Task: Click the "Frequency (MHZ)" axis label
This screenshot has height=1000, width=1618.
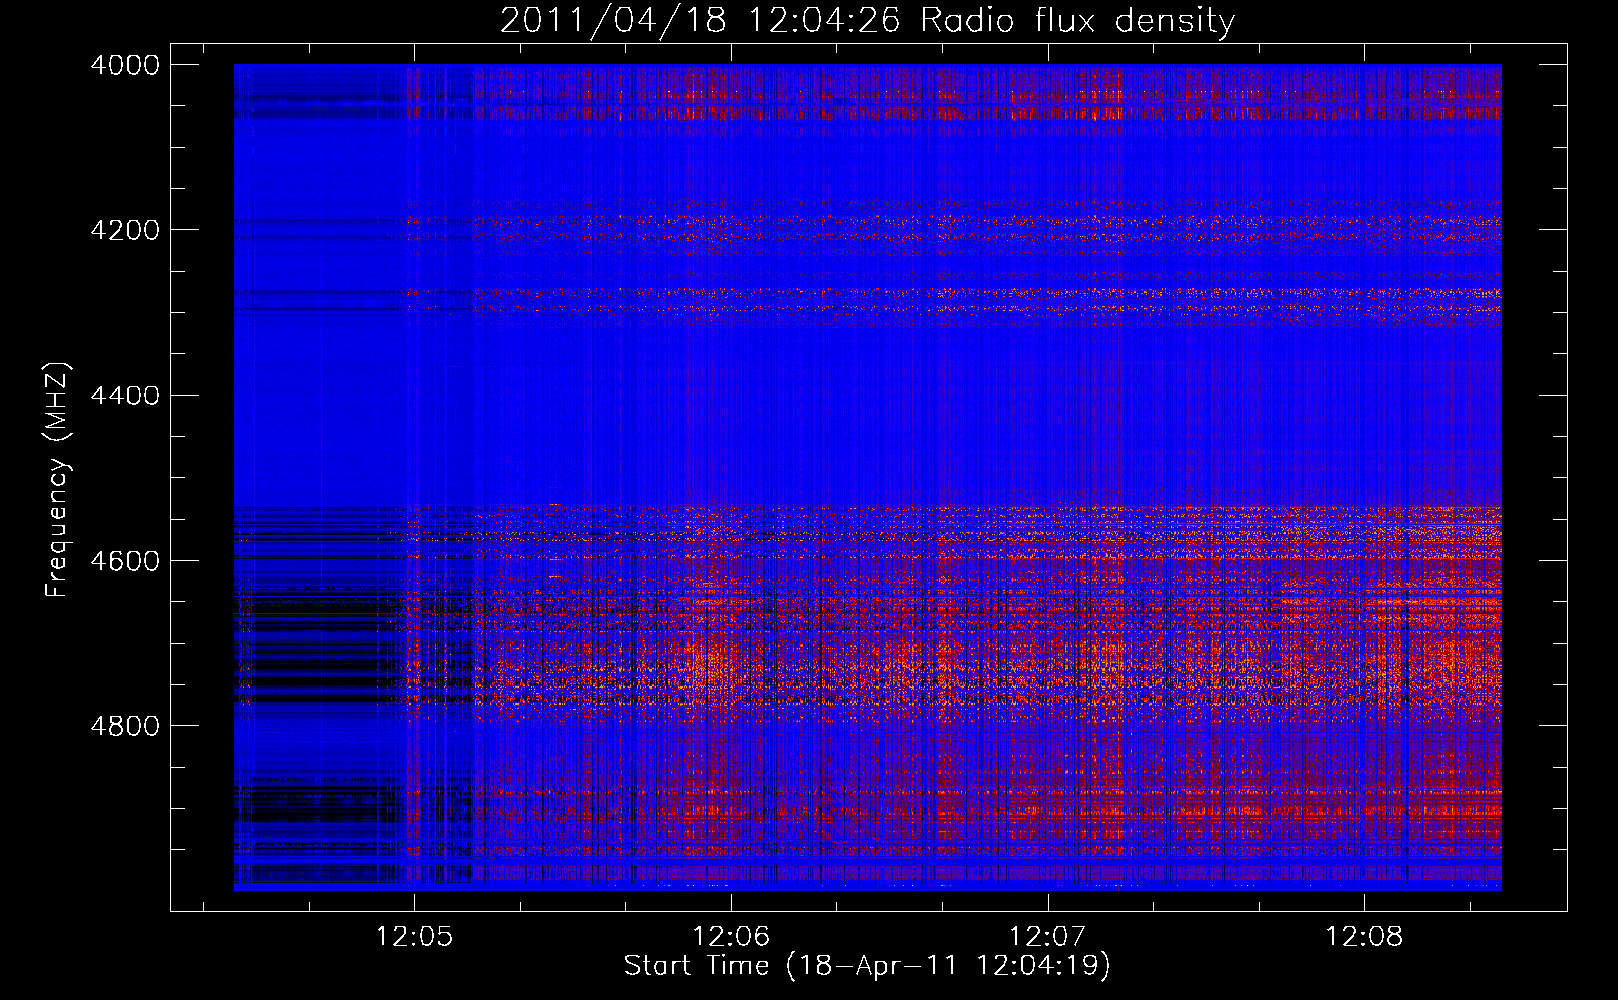Action: pos(57,480)
